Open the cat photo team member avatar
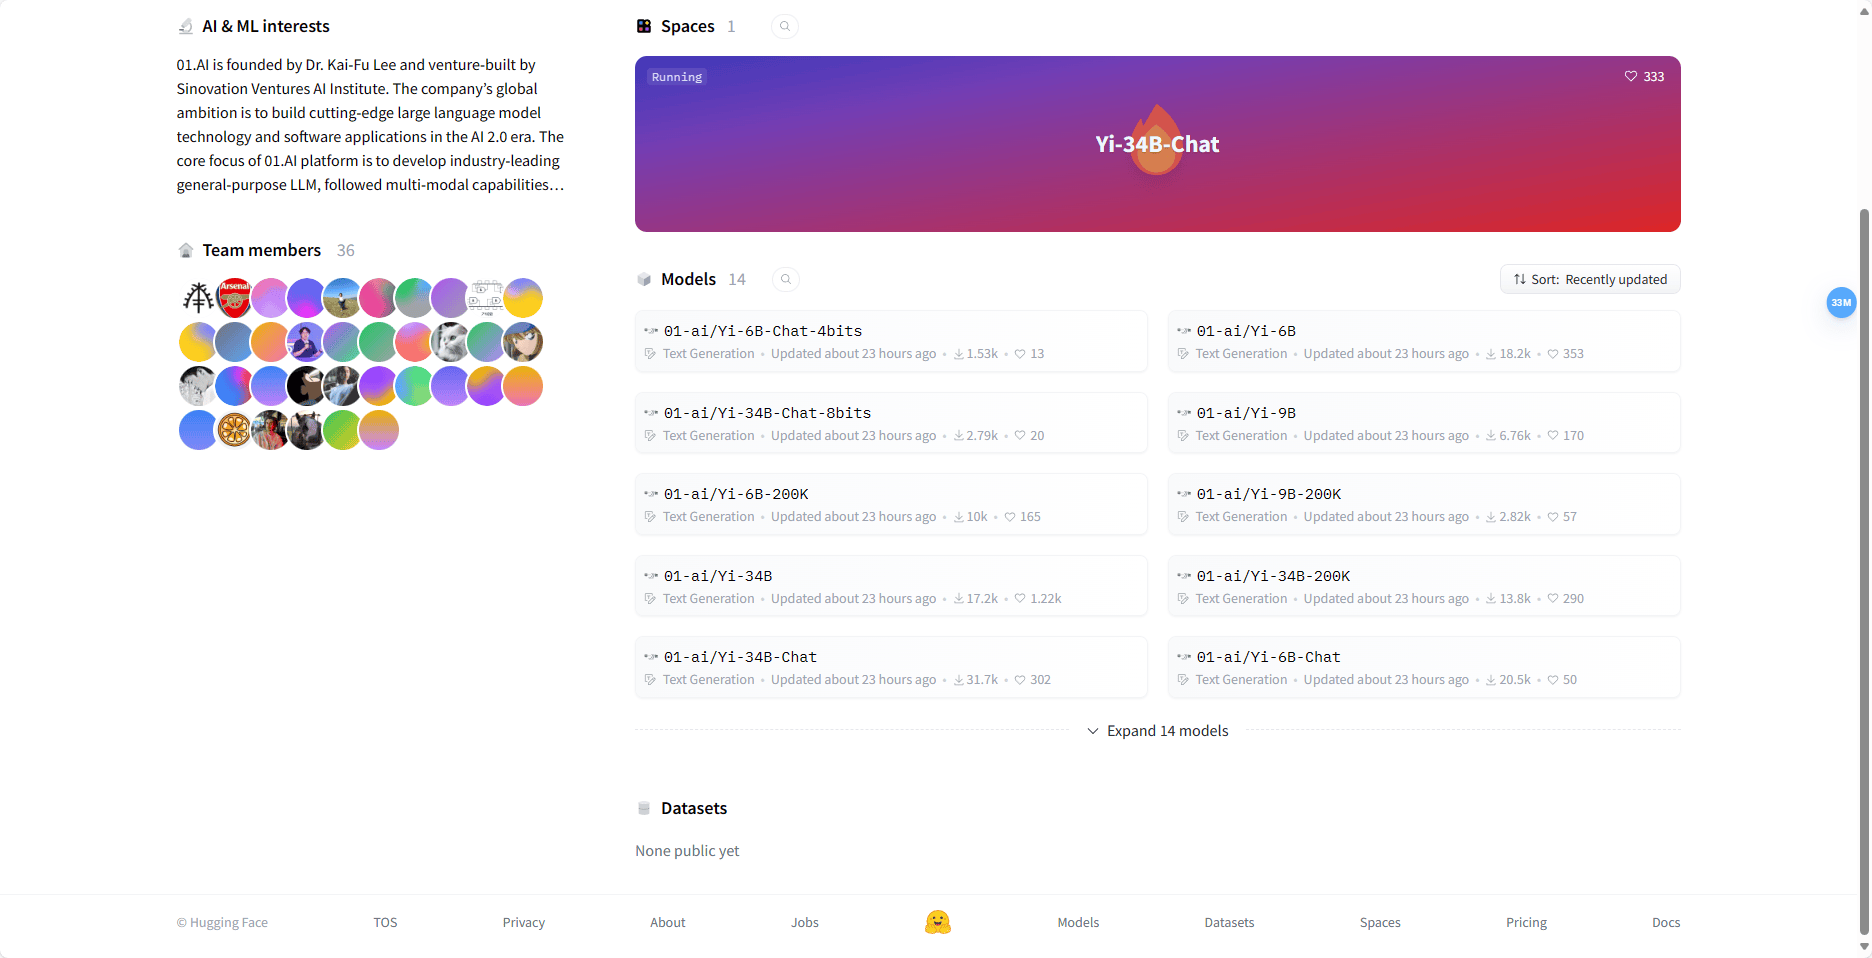This screenshot has width=1872, height=958. point(450,342)
